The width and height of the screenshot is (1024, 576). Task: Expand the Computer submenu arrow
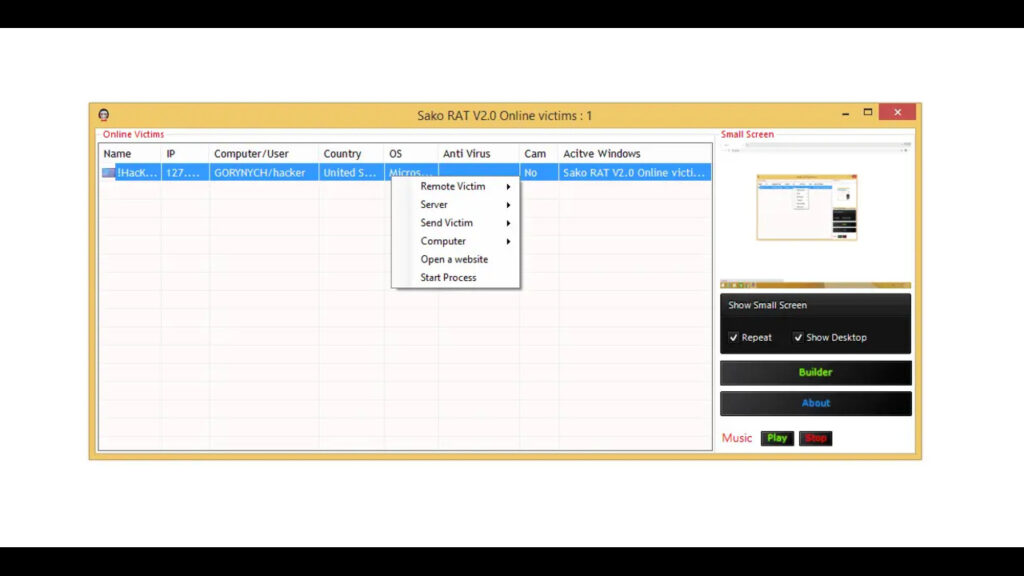(x=508, y=242)
